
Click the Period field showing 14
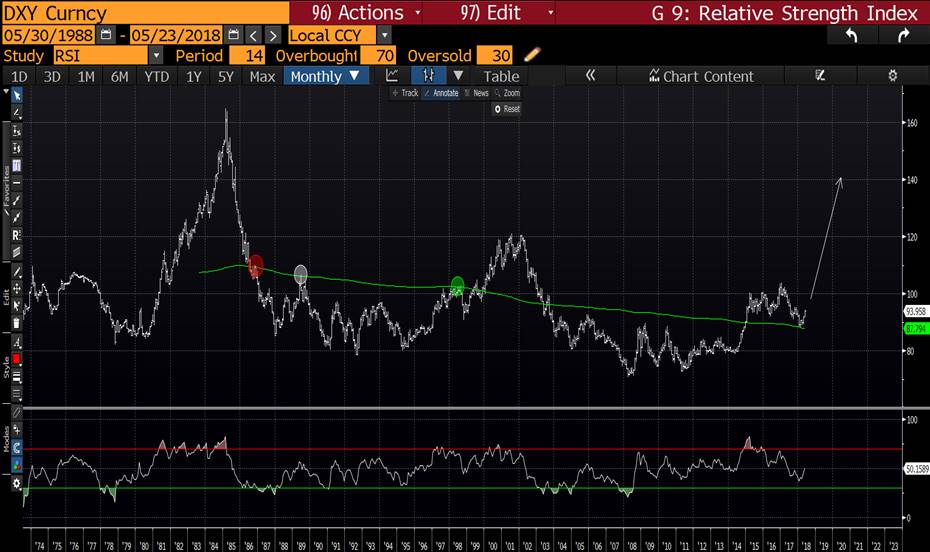(x=247, y=56)
